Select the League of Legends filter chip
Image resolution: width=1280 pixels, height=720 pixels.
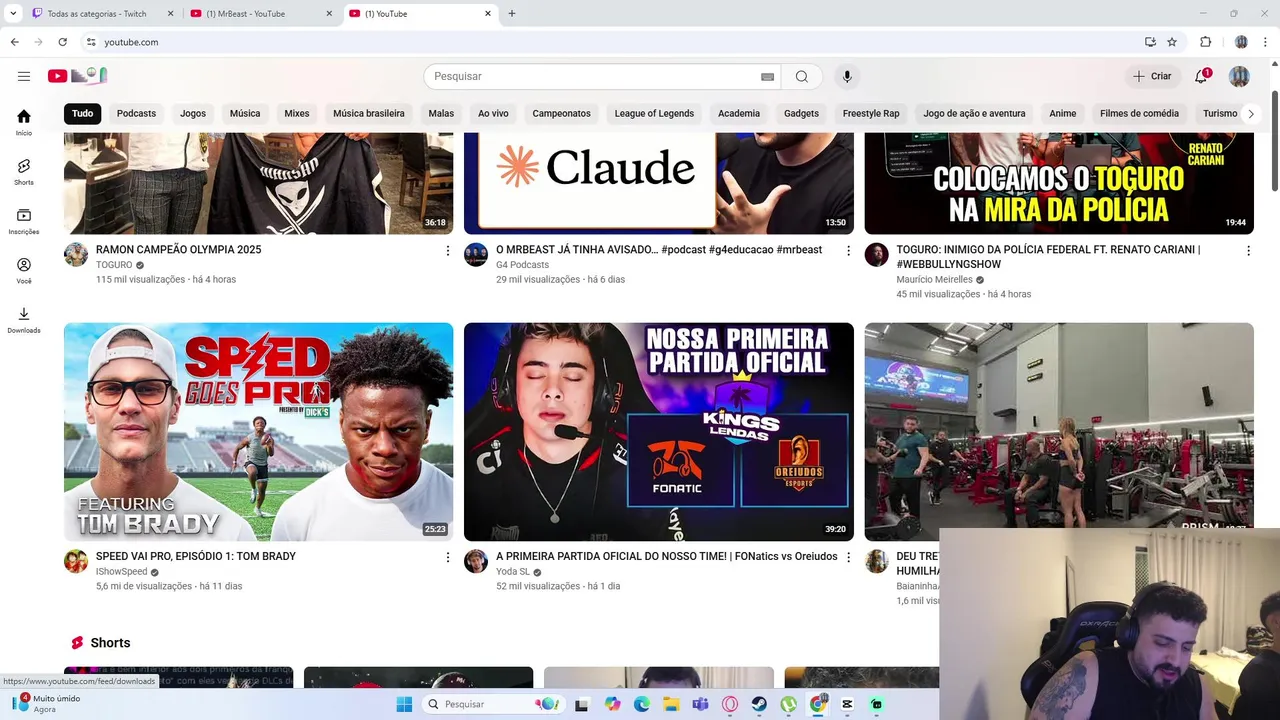(654, 113)
